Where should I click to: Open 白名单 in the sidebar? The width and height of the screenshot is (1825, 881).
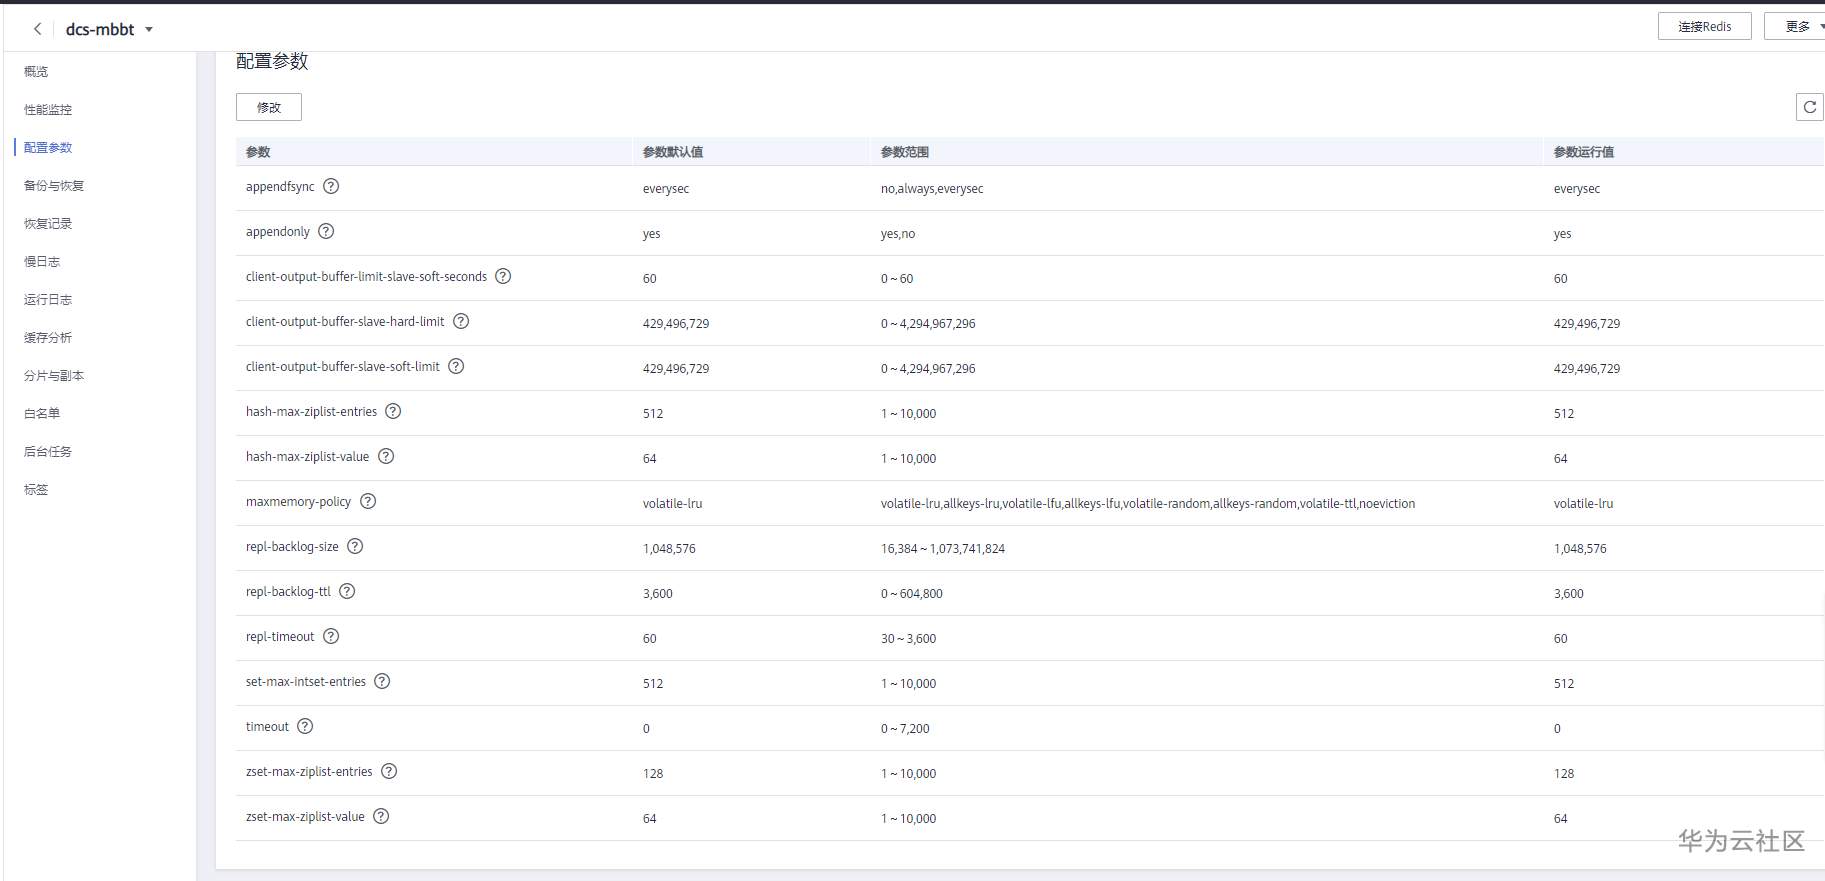click(x=42, y=413)
